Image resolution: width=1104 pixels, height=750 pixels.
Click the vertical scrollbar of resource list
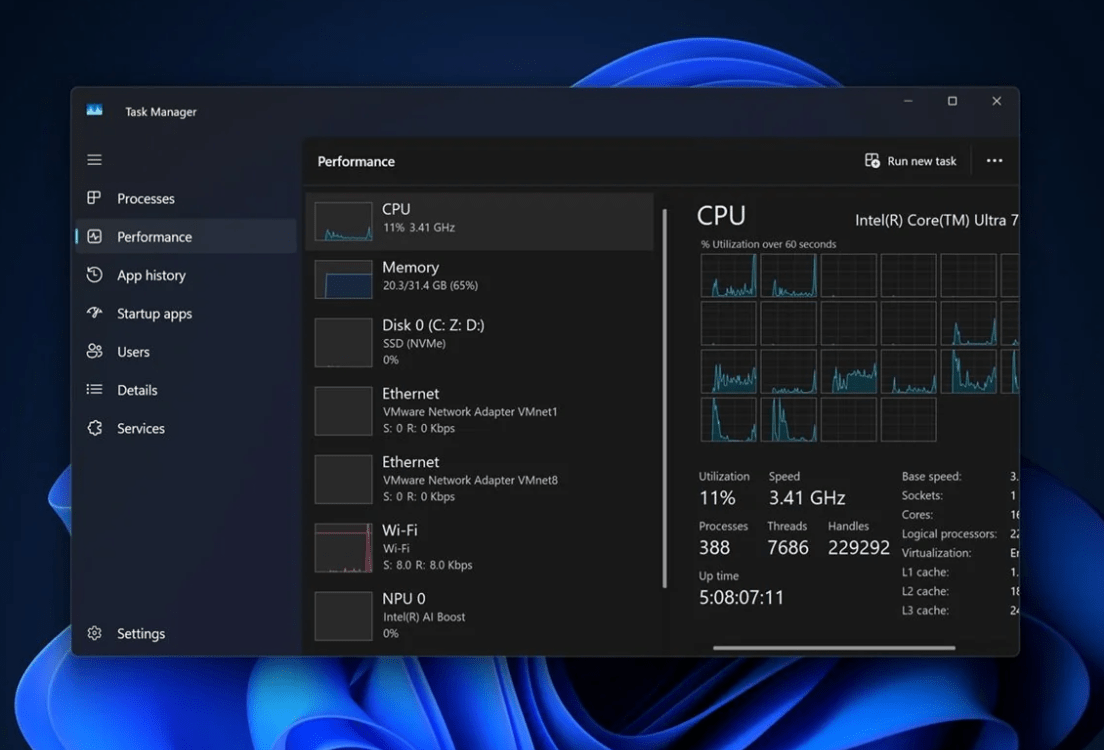[664, 398]
